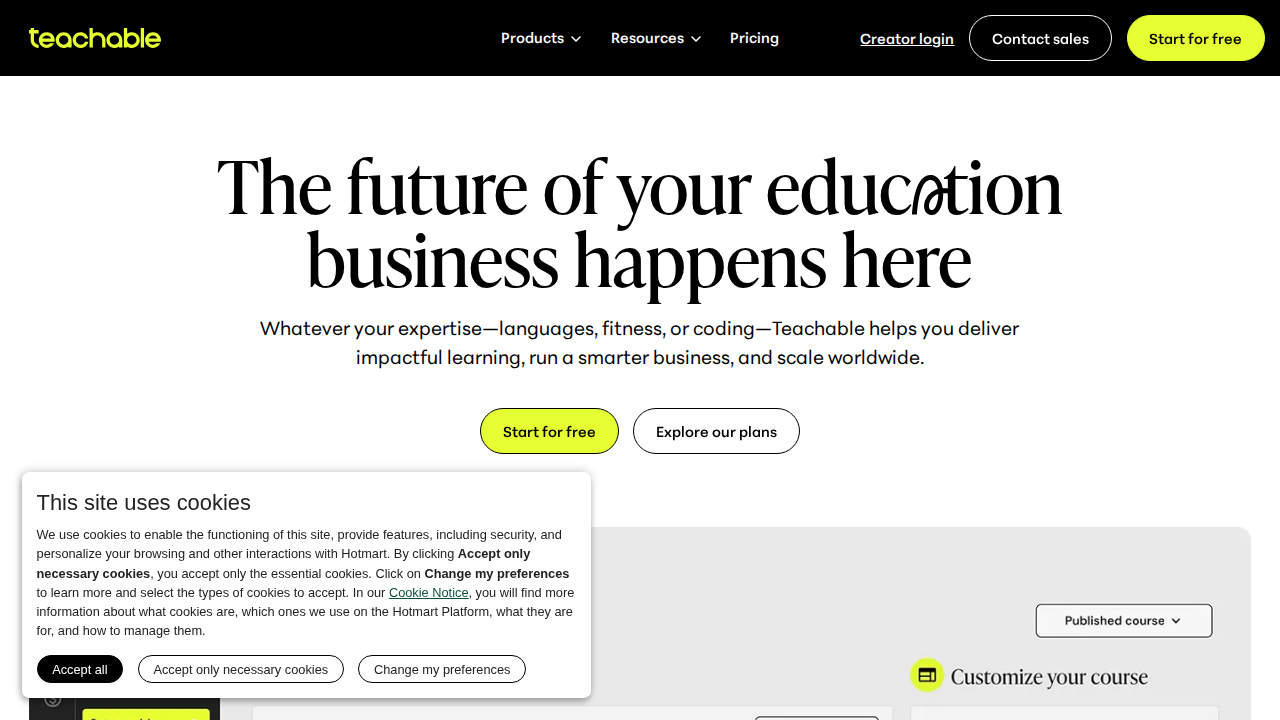
Task: Click the 'This site uses cookies' title
Action: pos(144,503)
